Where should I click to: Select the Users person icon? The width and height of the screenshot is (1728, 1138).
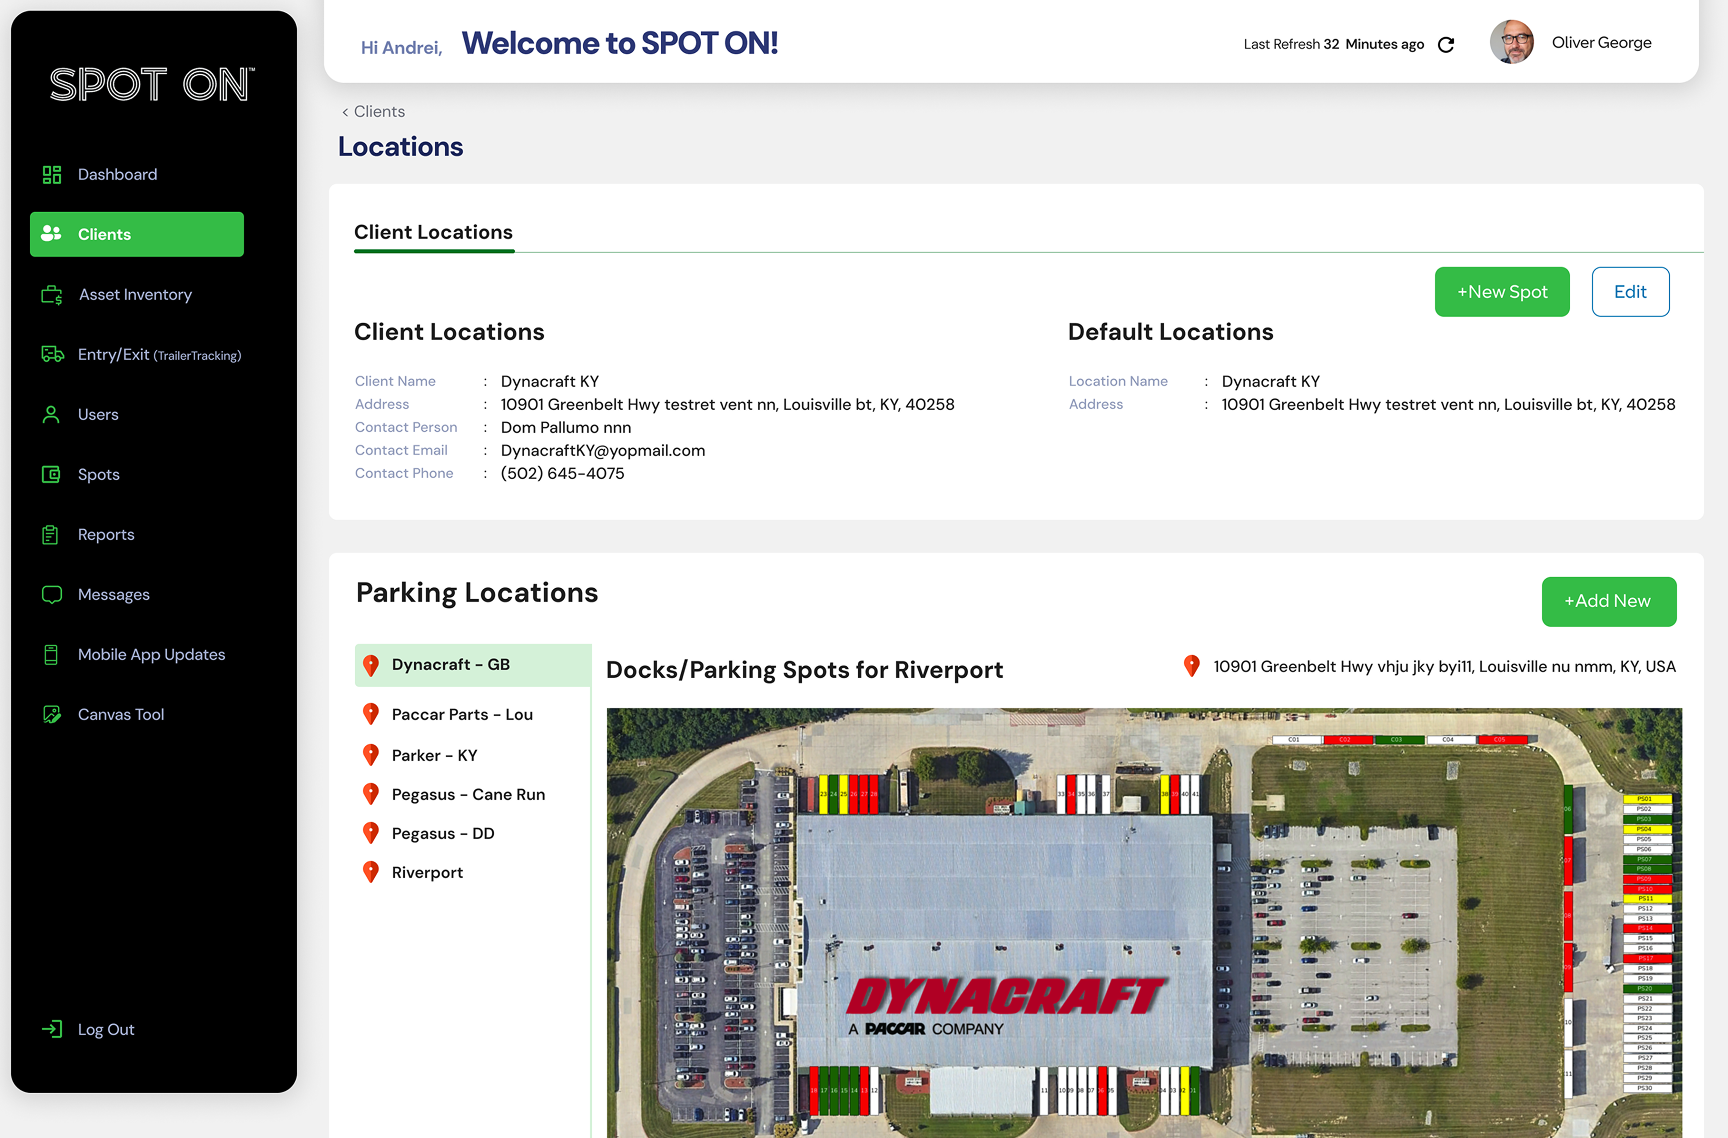(x=51, y=414)
